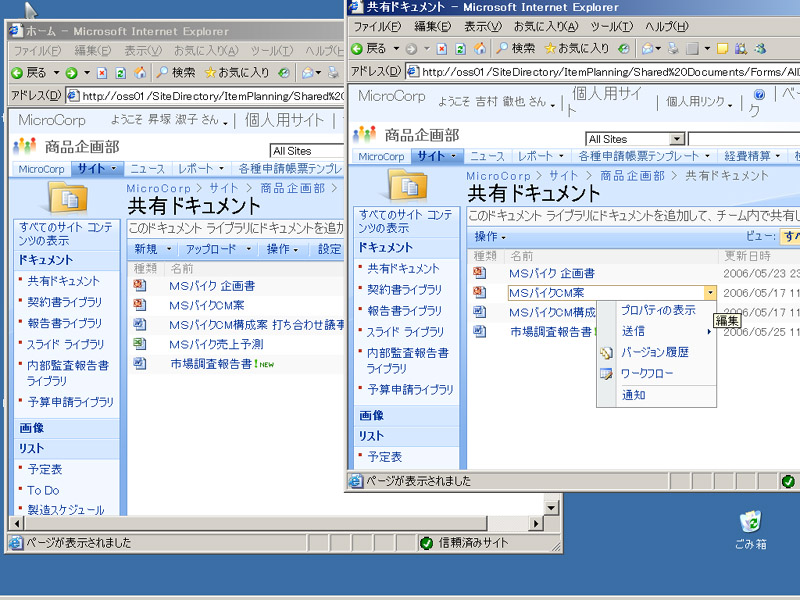Image resolution: width=800 pixels, height=600 pixels.
Task: Click file icon beside MSバイクCM案 in front window
Action: click(479, 292)
